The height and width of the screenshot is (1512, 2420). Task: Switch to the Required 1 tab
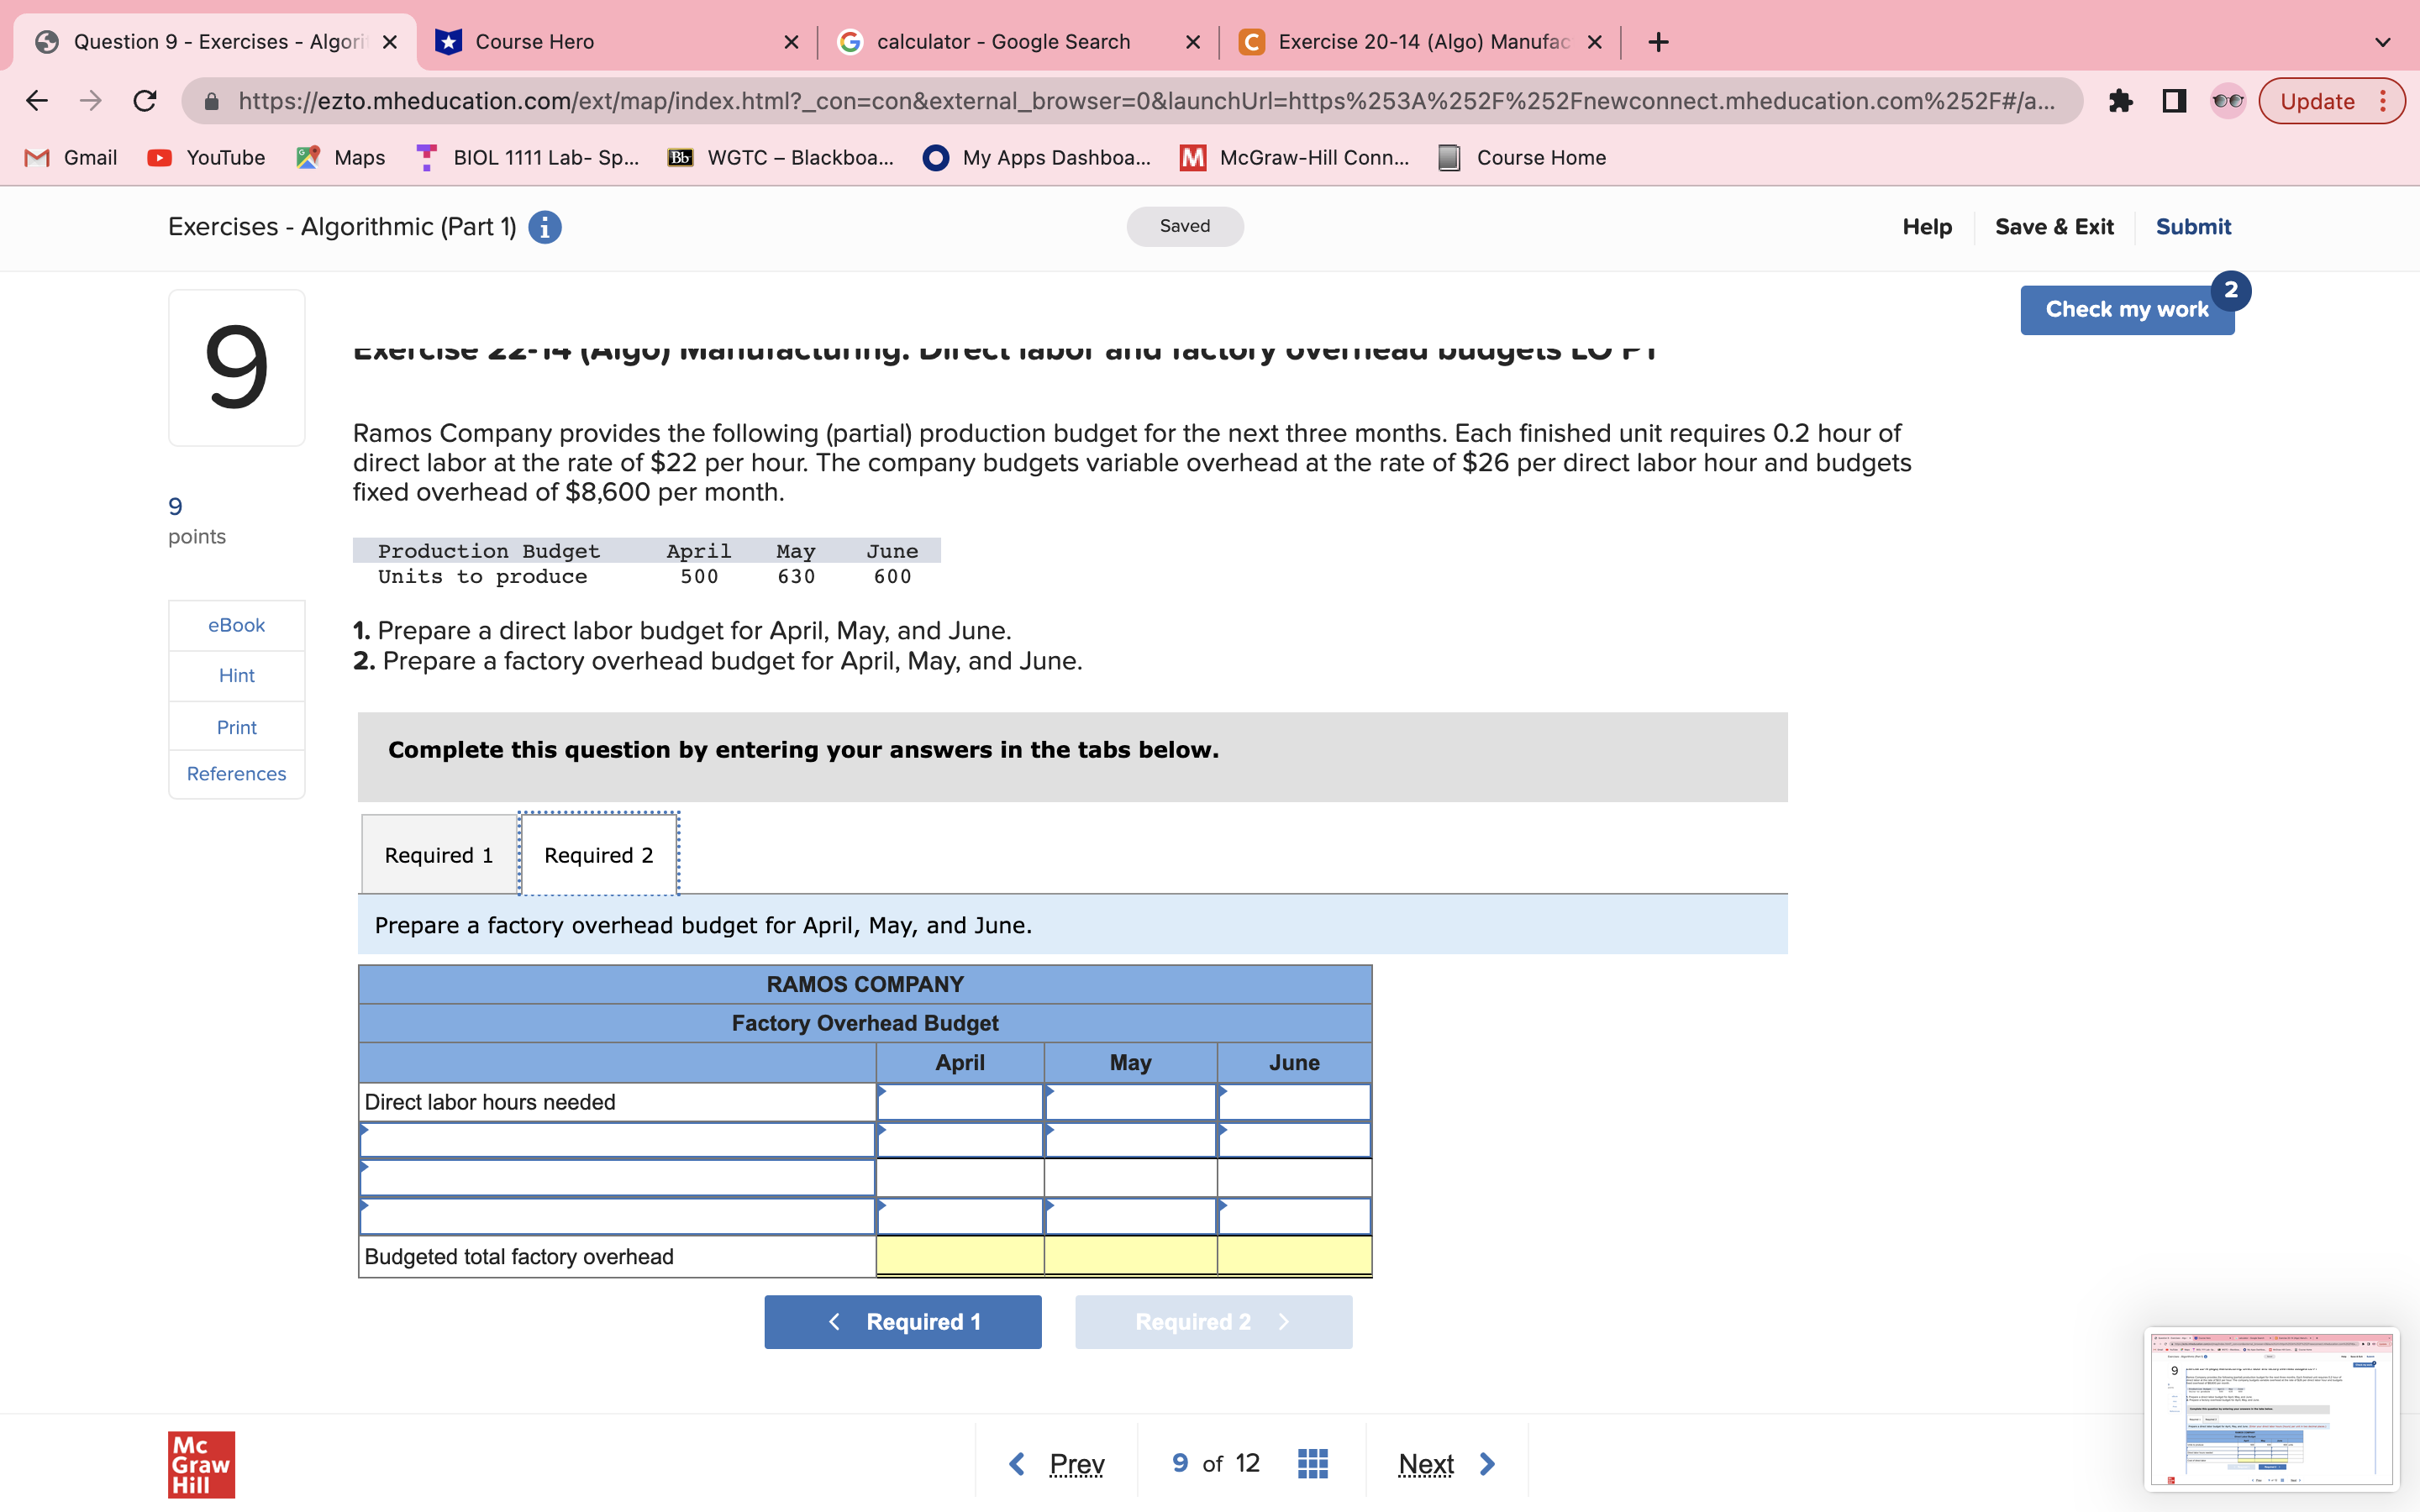coord(438,854)
